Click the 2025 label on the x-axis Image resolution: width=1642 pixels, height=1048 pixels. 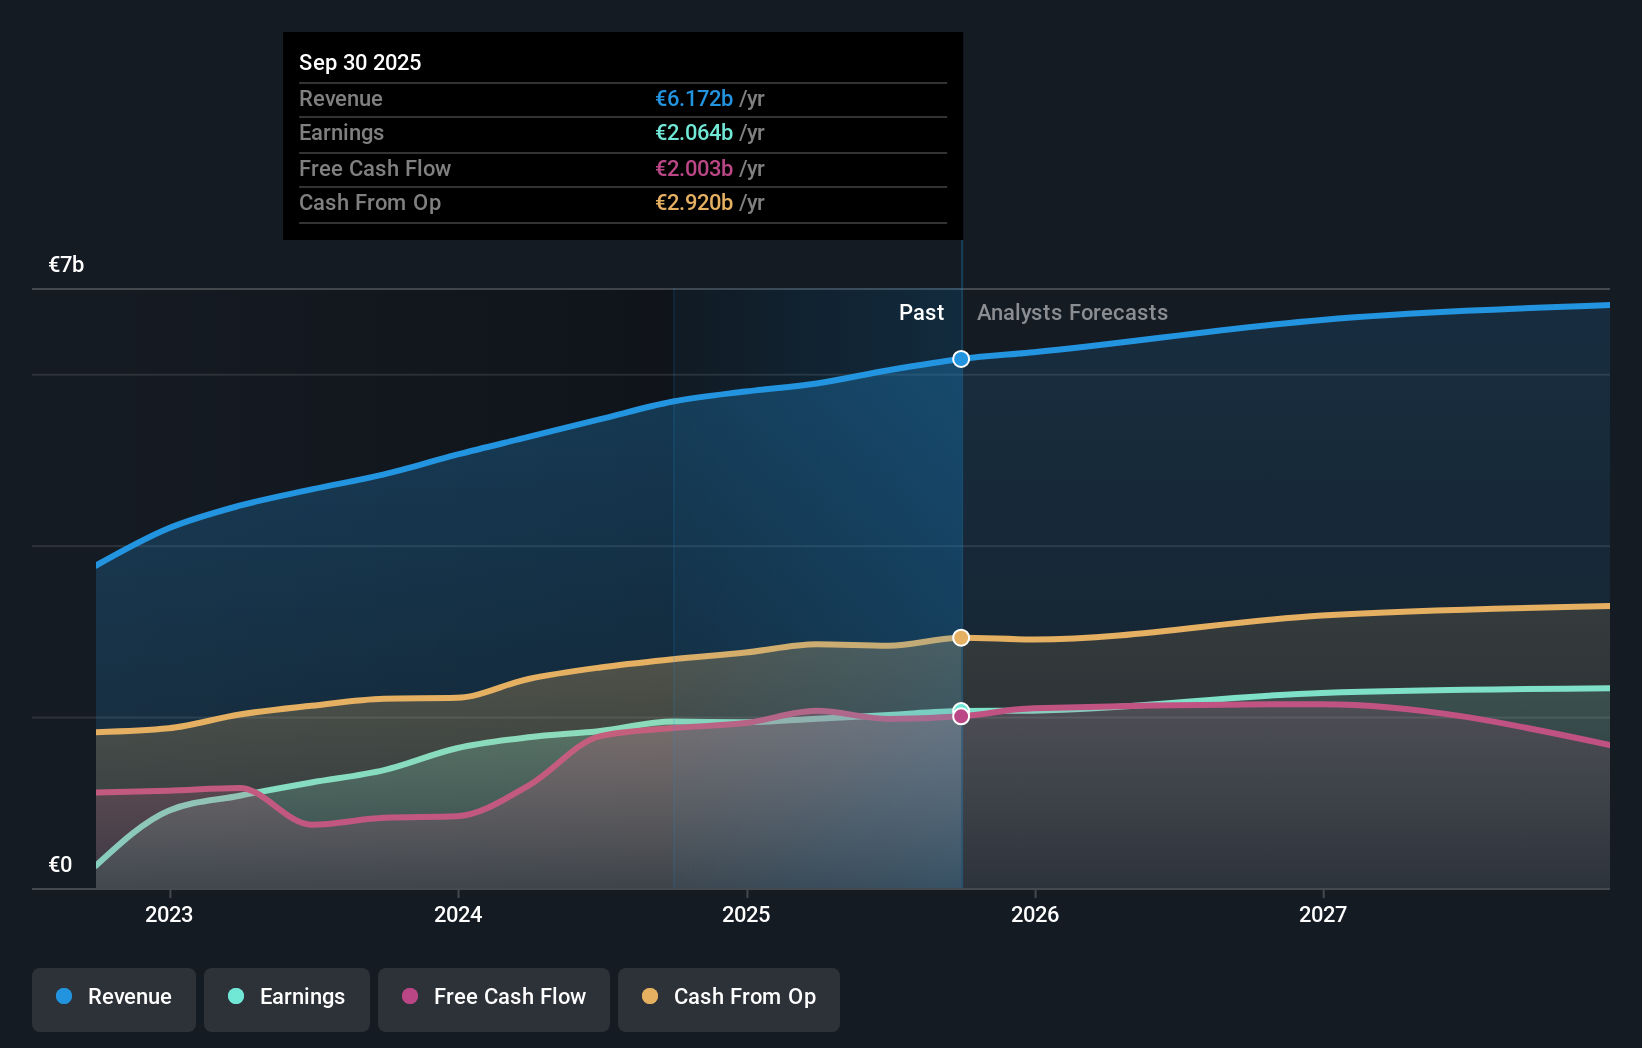[x=747, y=914]
